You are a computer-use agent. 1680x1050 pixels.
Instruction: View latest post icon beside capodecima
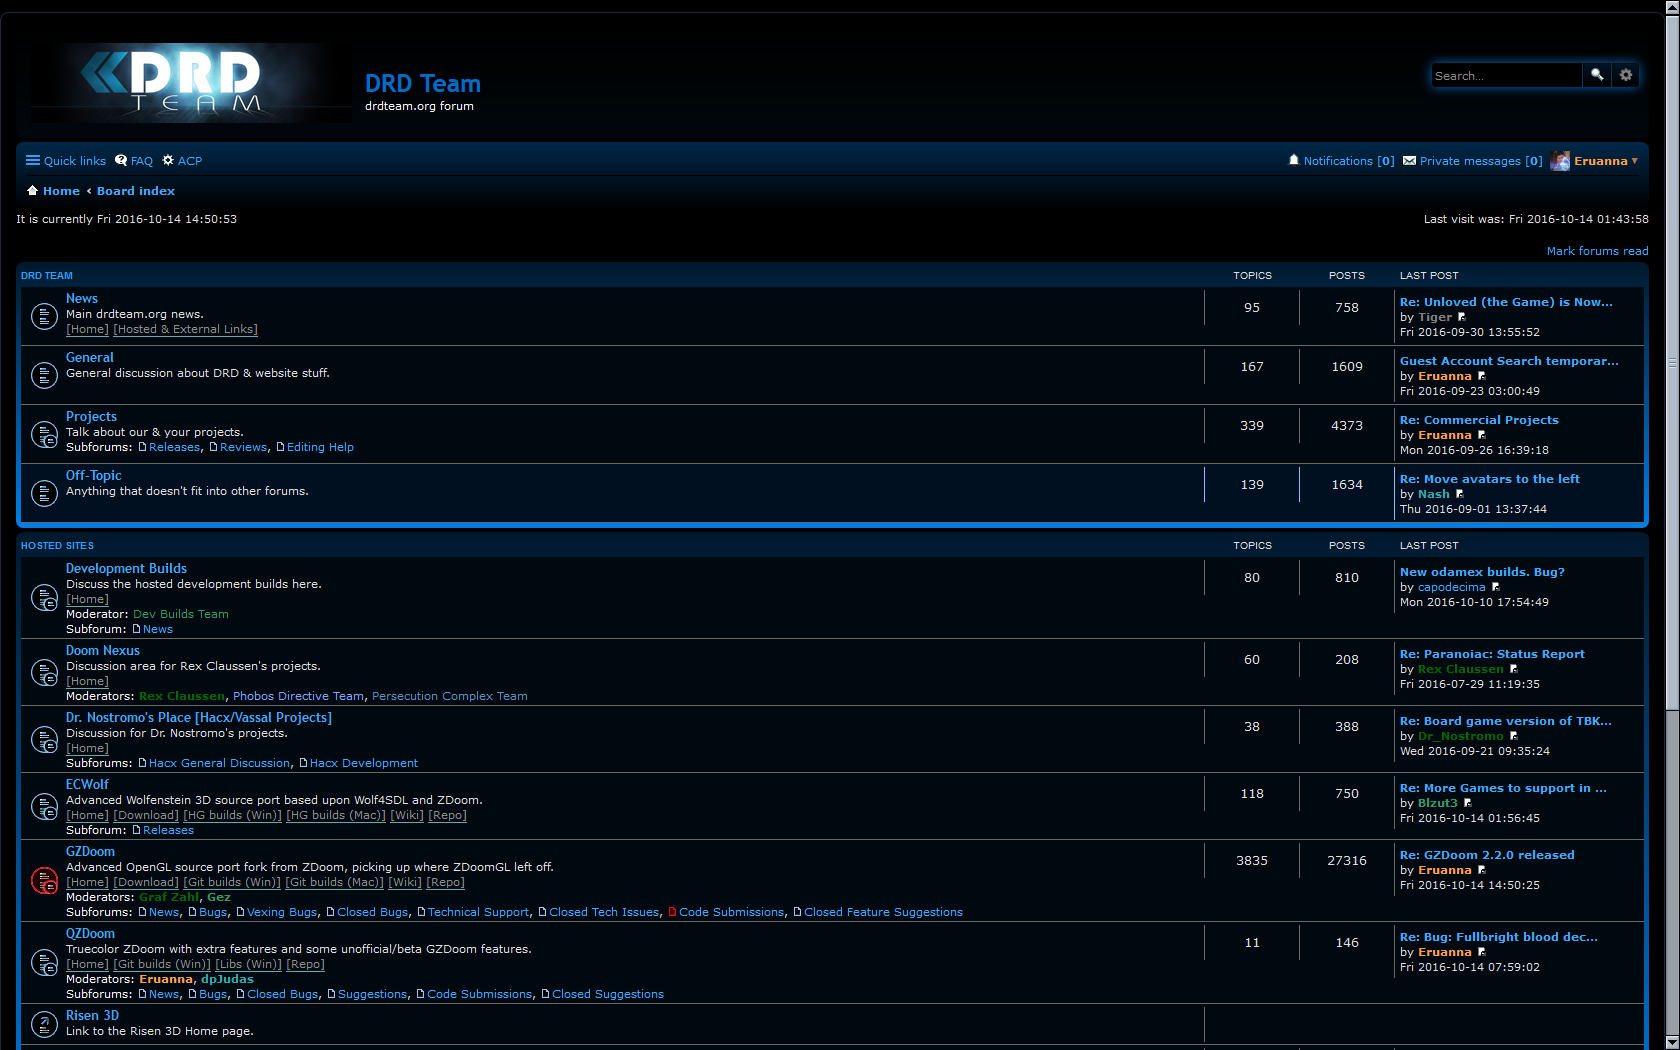click(x=1496, y=587)
